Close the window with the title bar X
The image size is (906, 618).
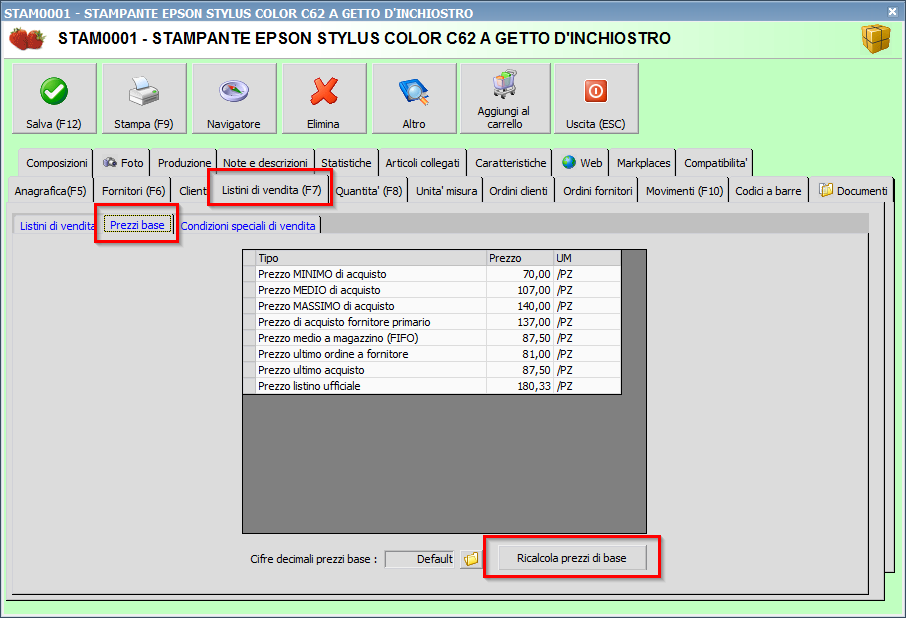893,11
